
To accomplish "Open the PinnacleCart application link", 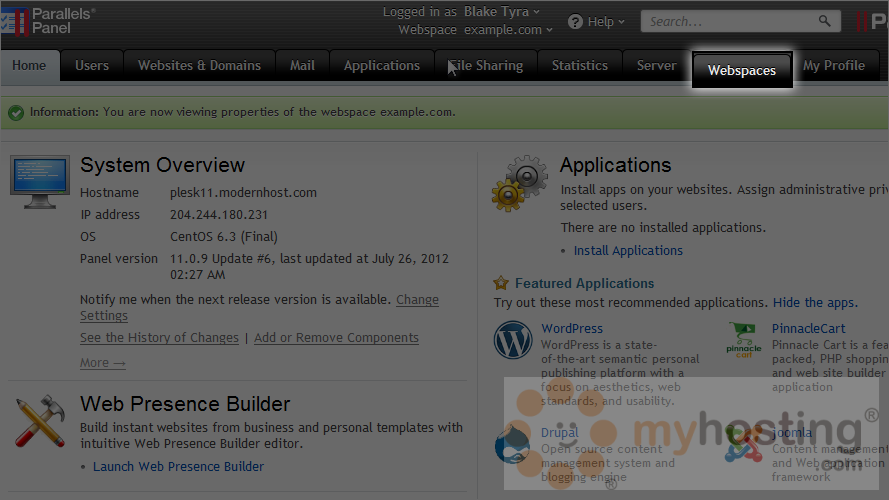I will click(x=808, y=329).
